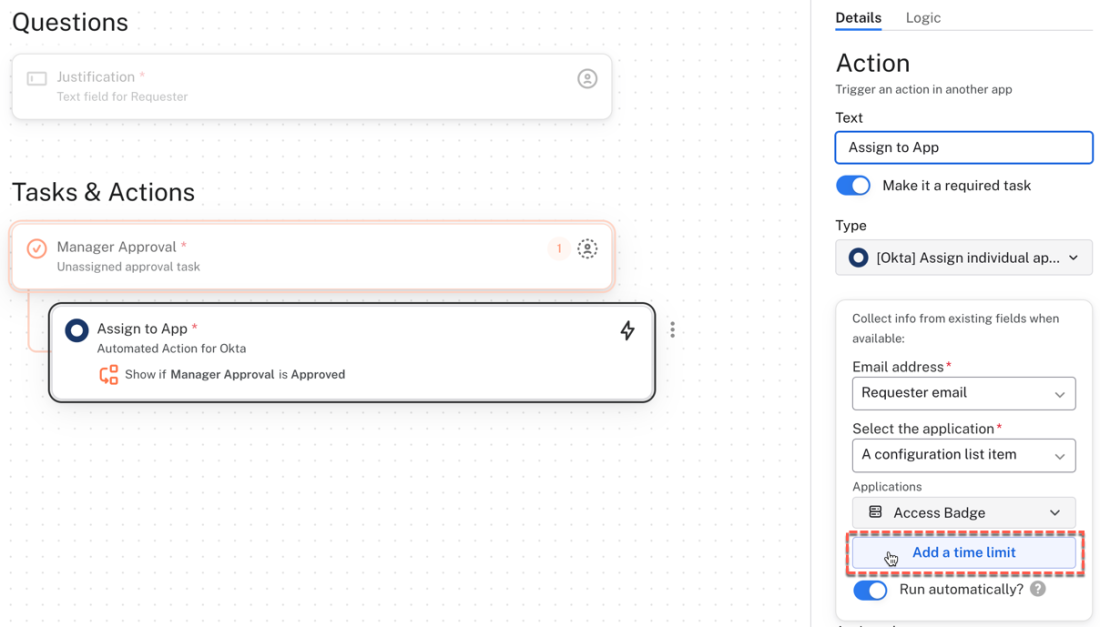Expand the Access Badge applications dropdown
This screenshot has width=1100, height=627.
(963, 513)
